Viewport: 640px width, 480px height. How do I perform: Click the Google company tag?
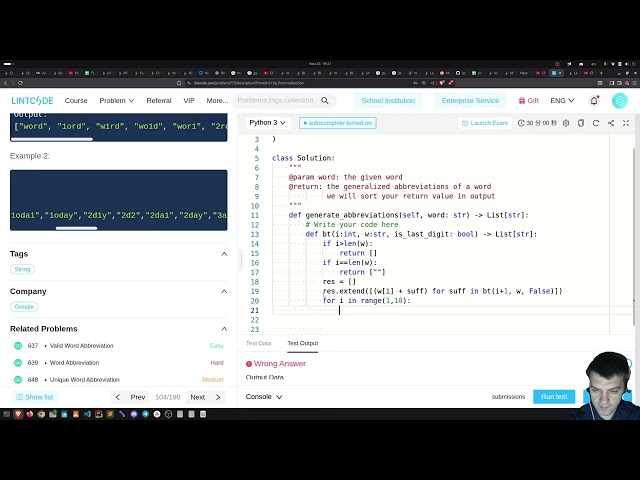[24, 307]
